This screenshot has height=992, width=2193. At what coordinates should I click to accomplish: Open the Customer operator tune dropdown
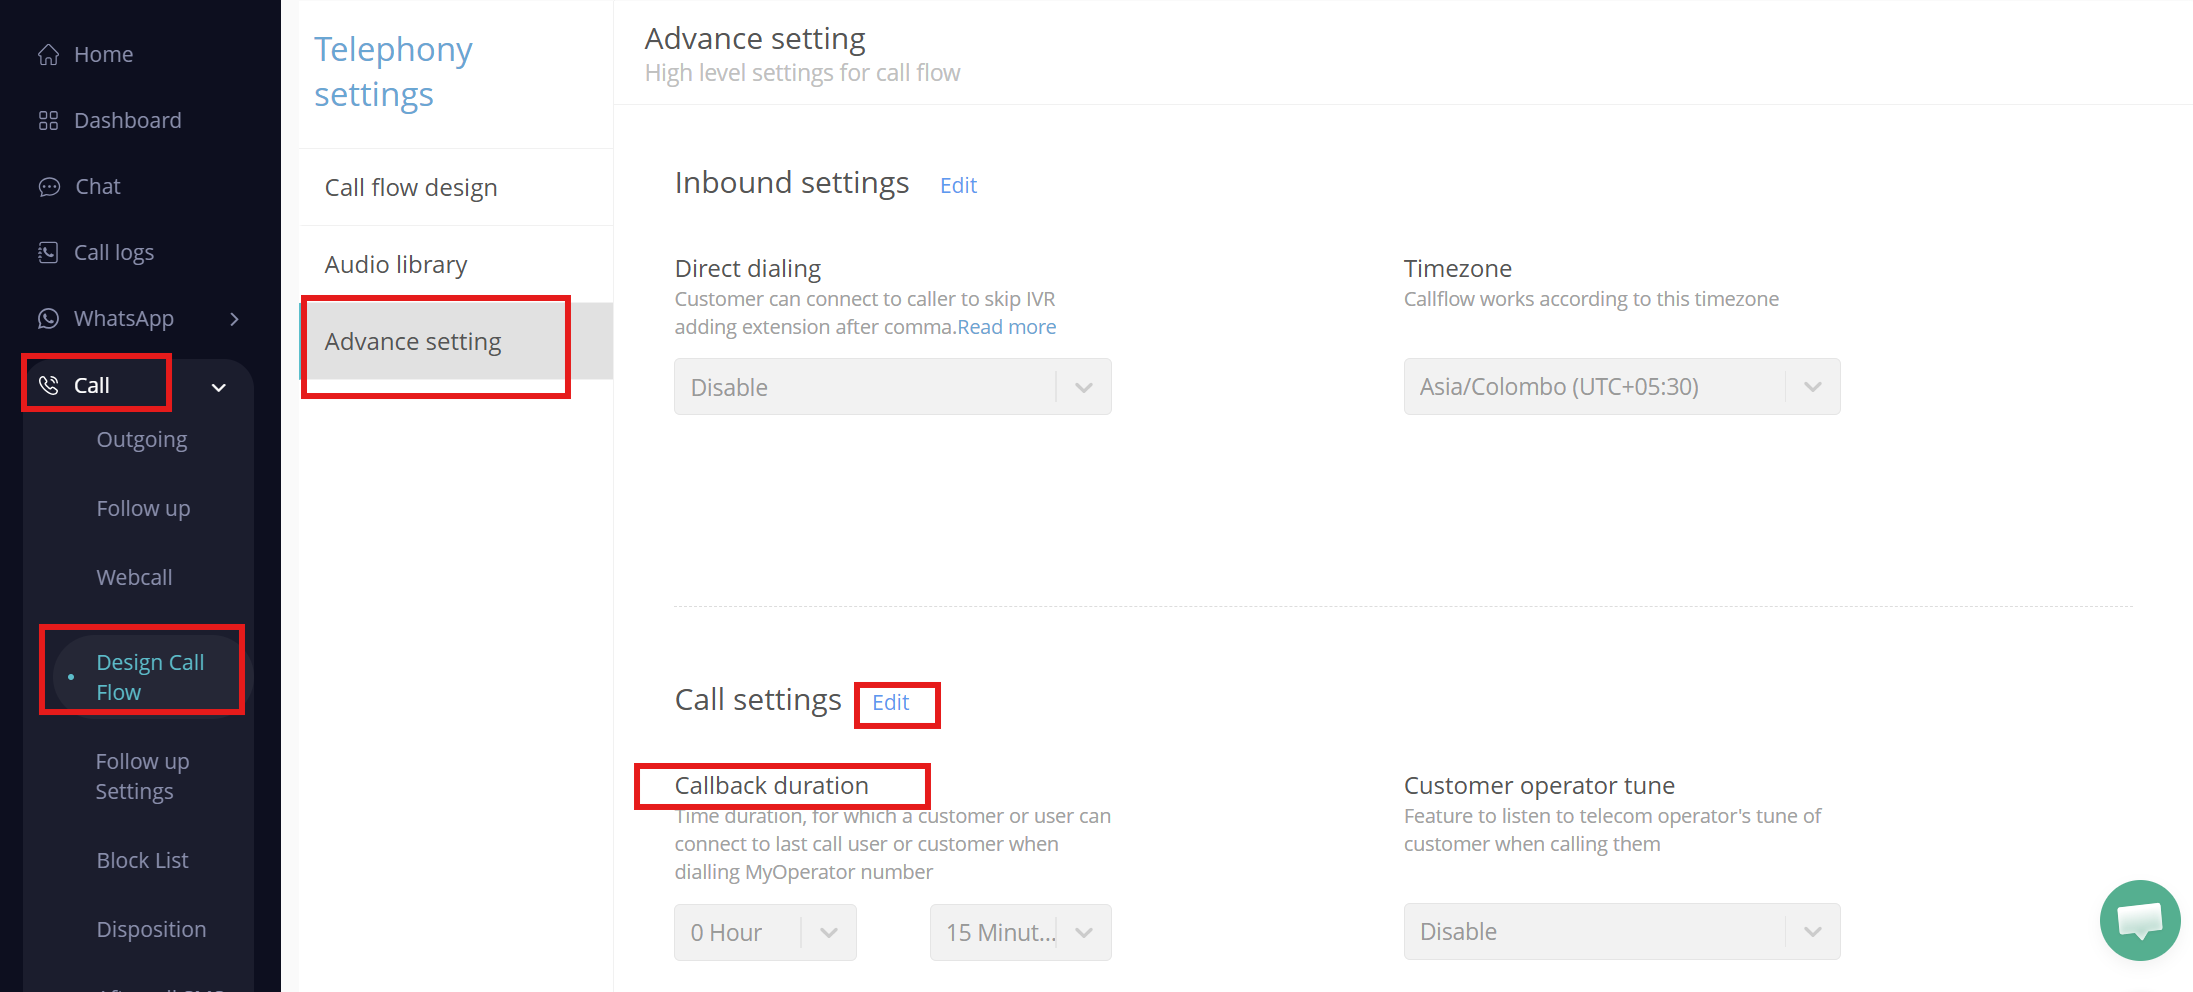[x=1621, y=932]
